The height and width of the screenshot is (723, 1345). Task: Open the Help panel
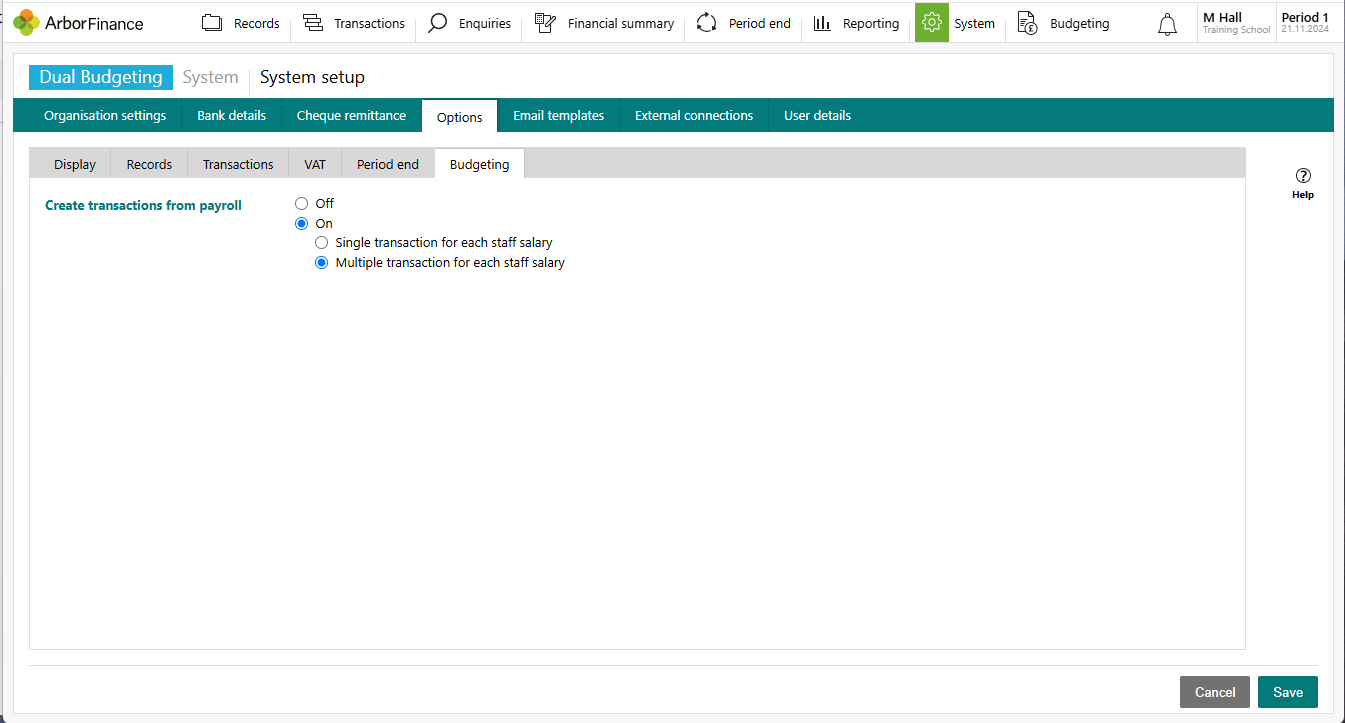pyautogui.click(x=1302, y=183)
